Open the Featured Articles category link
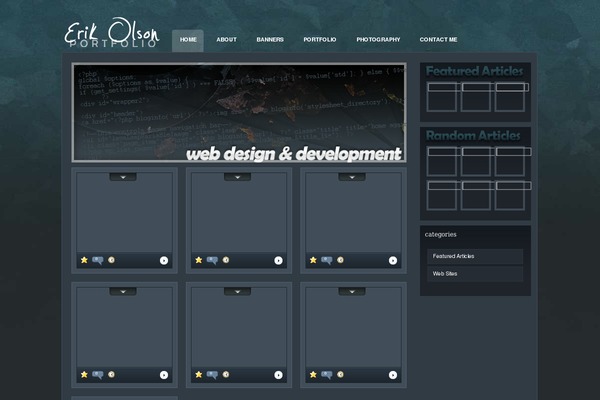The width and height of the screenshot is (600, 400). point(475,256)
